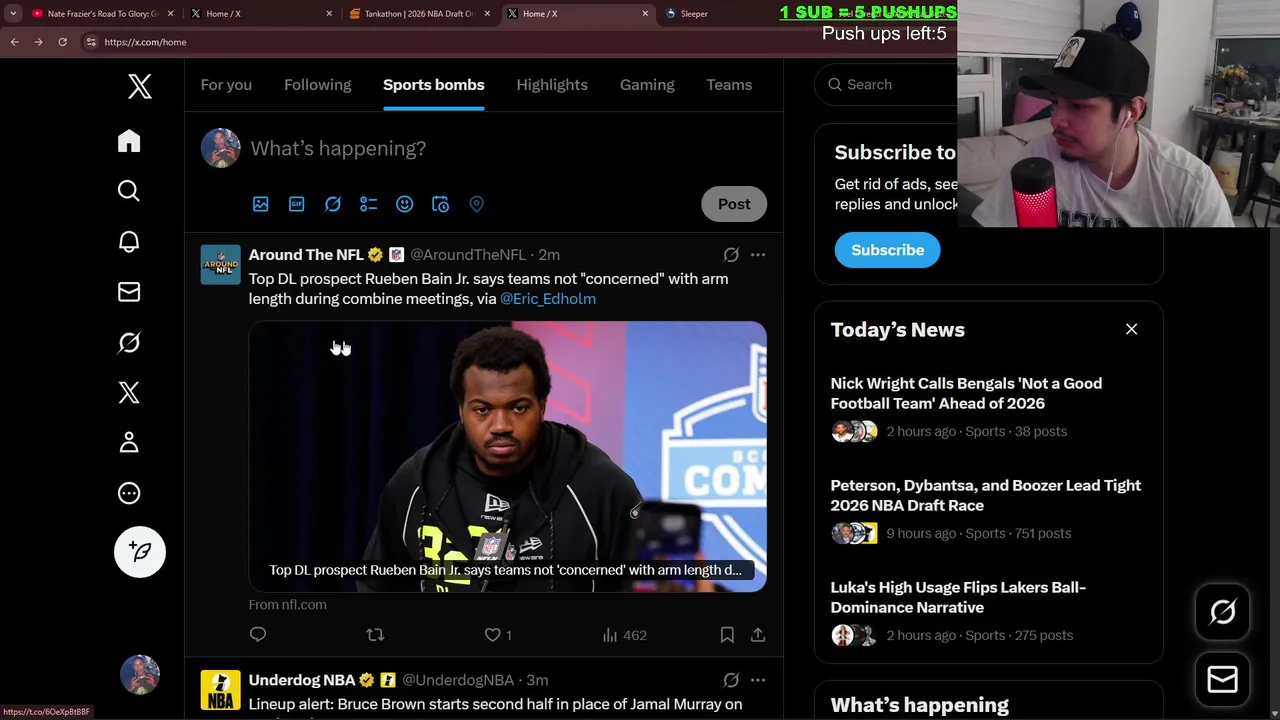Bookmark the Around The NFL post
The height and width of the screenshot is (720, 1280).
(x=727, y=635)
